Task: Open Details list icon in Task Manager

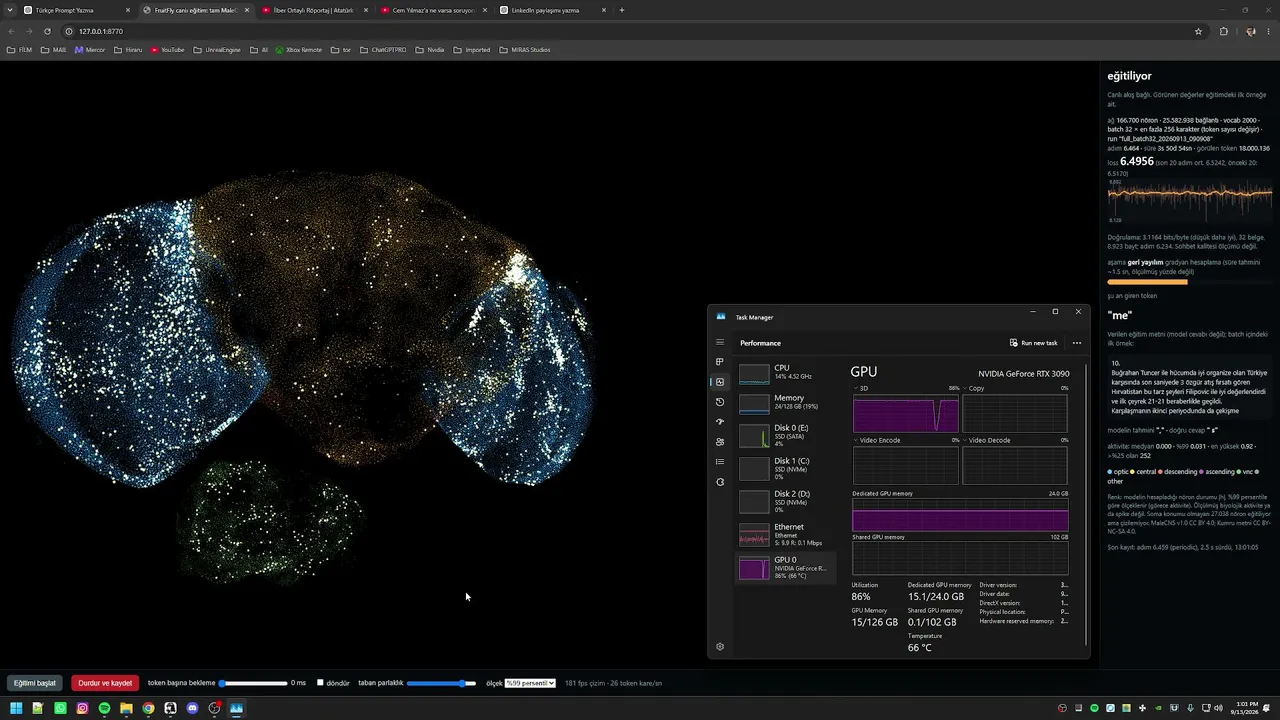Action: click(x=720, y=462)
